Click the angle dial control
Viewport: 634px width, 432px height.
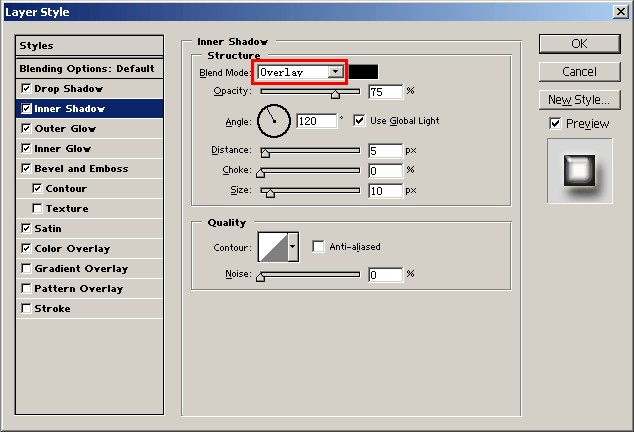point(273,122)
